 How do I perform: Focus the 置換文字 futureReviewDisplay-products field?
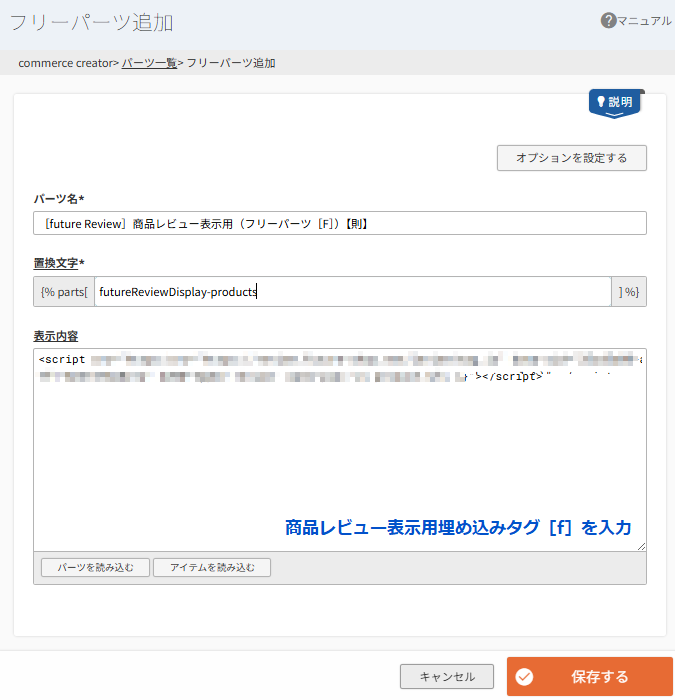point(353,292)
